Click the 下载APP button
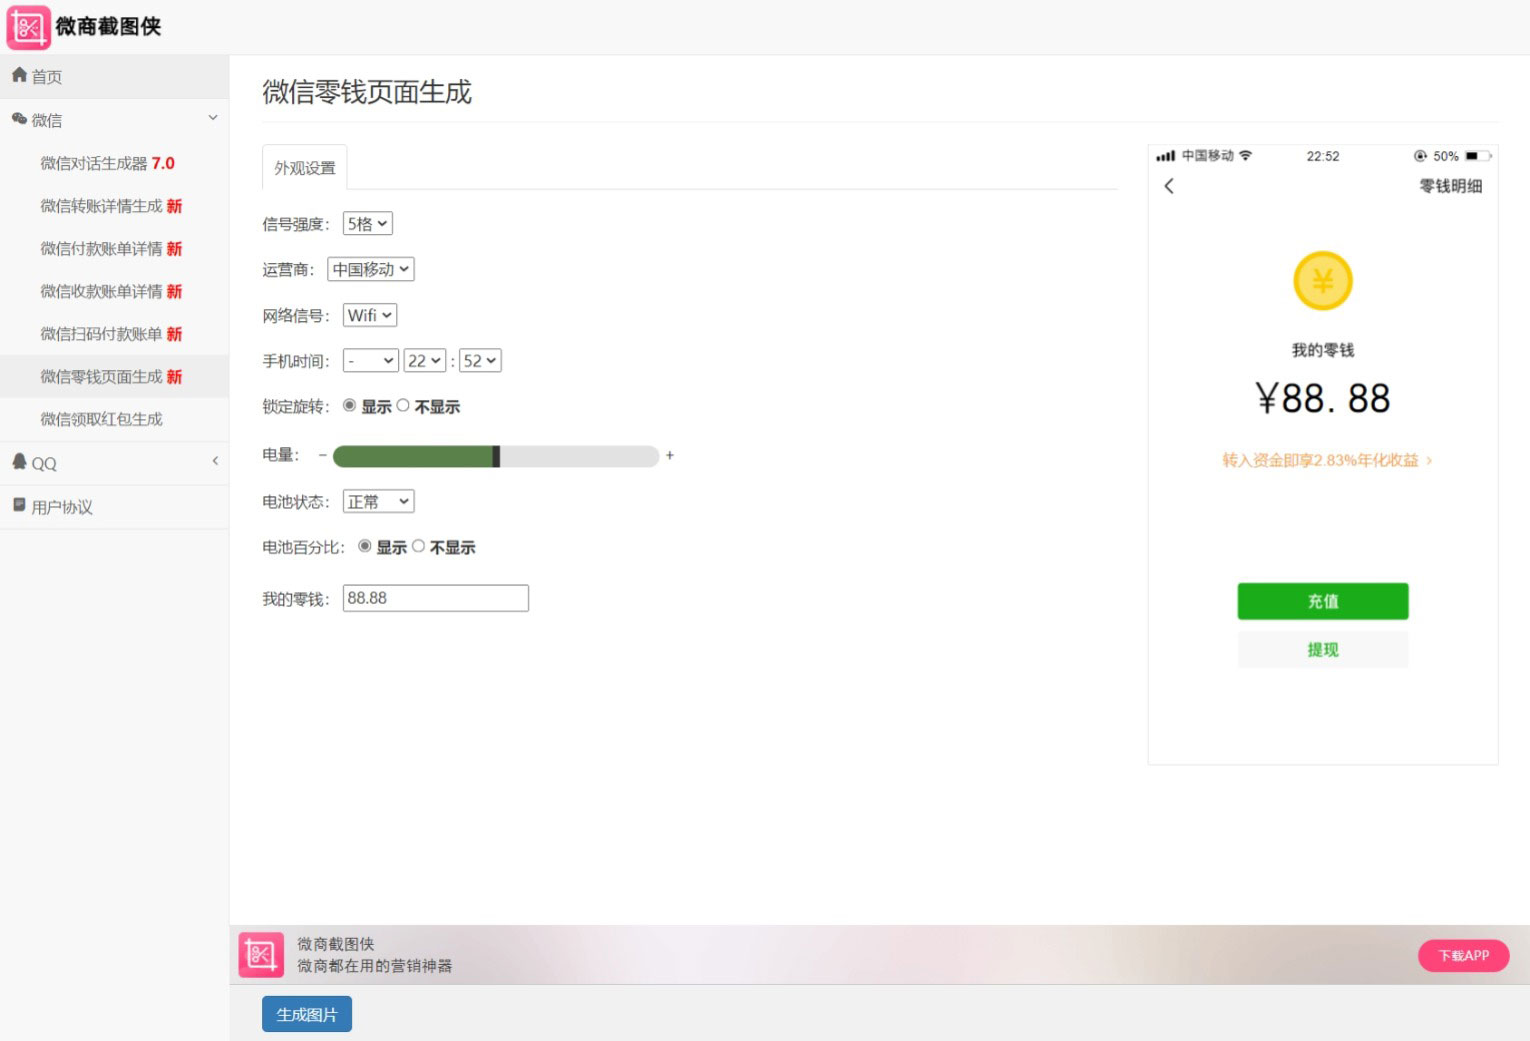The image size is (1530, 1041). click(1464, 956)
